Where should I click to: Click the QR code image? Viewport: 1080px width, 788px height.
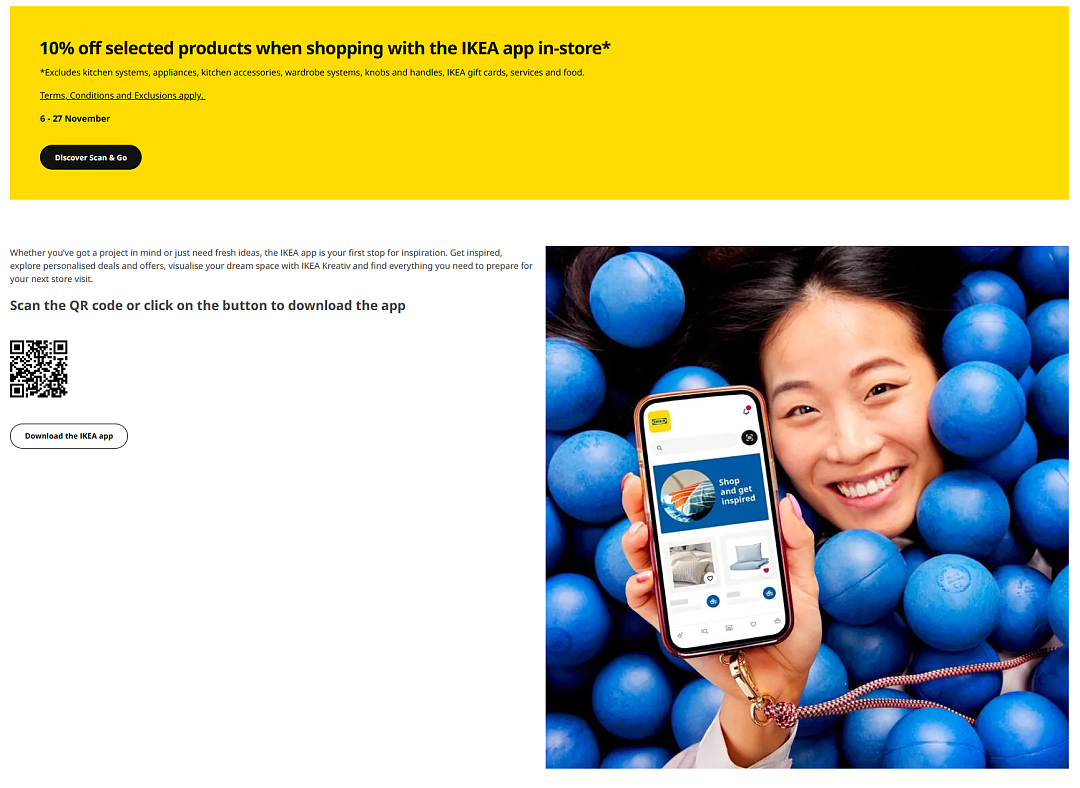[39, 369]
